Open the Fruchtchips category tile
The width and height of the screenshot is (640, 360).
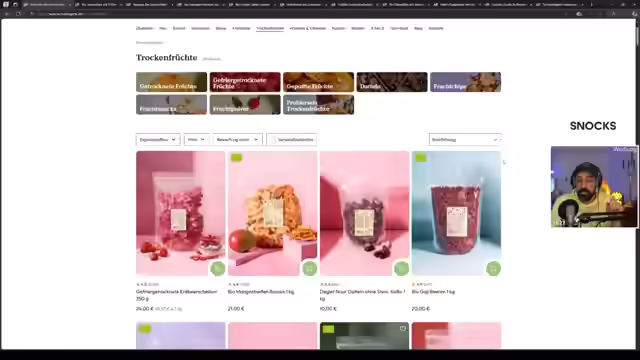pyautogui.click(x=465, y=82)
